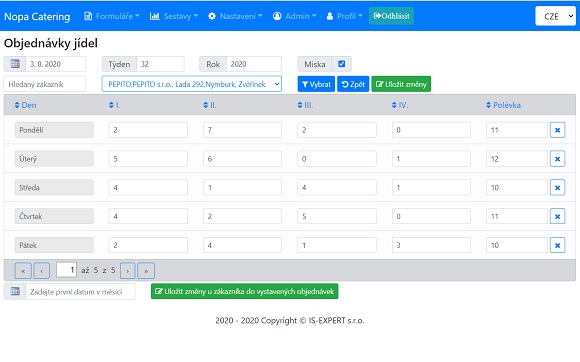Go to previous page of the table

[41, 271]
